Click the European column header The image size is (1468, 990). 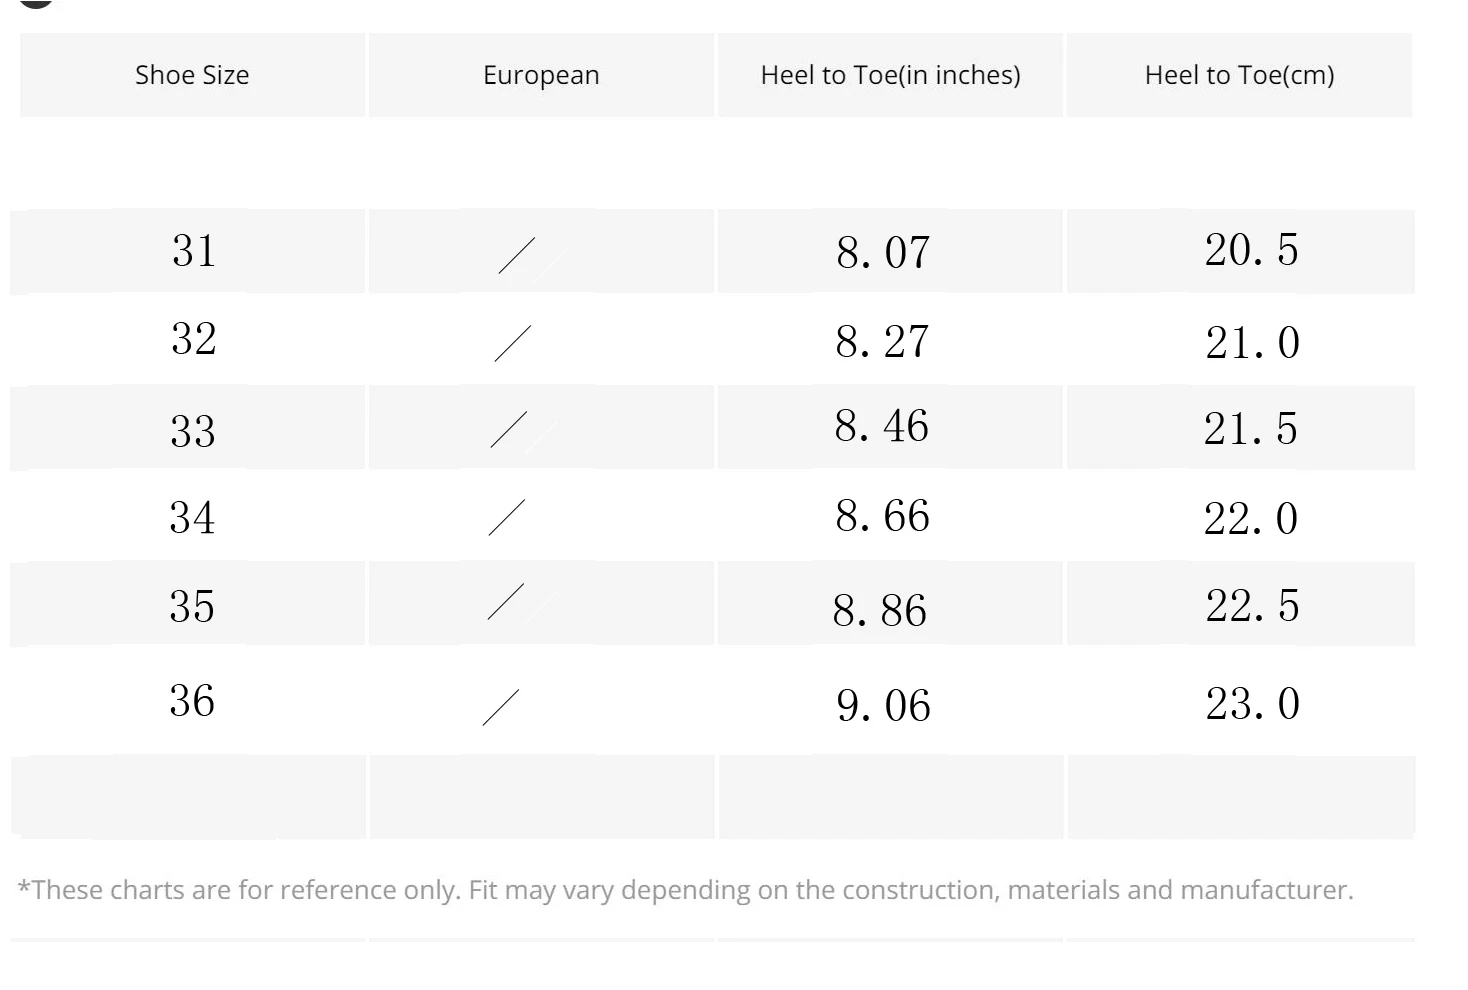541,75
